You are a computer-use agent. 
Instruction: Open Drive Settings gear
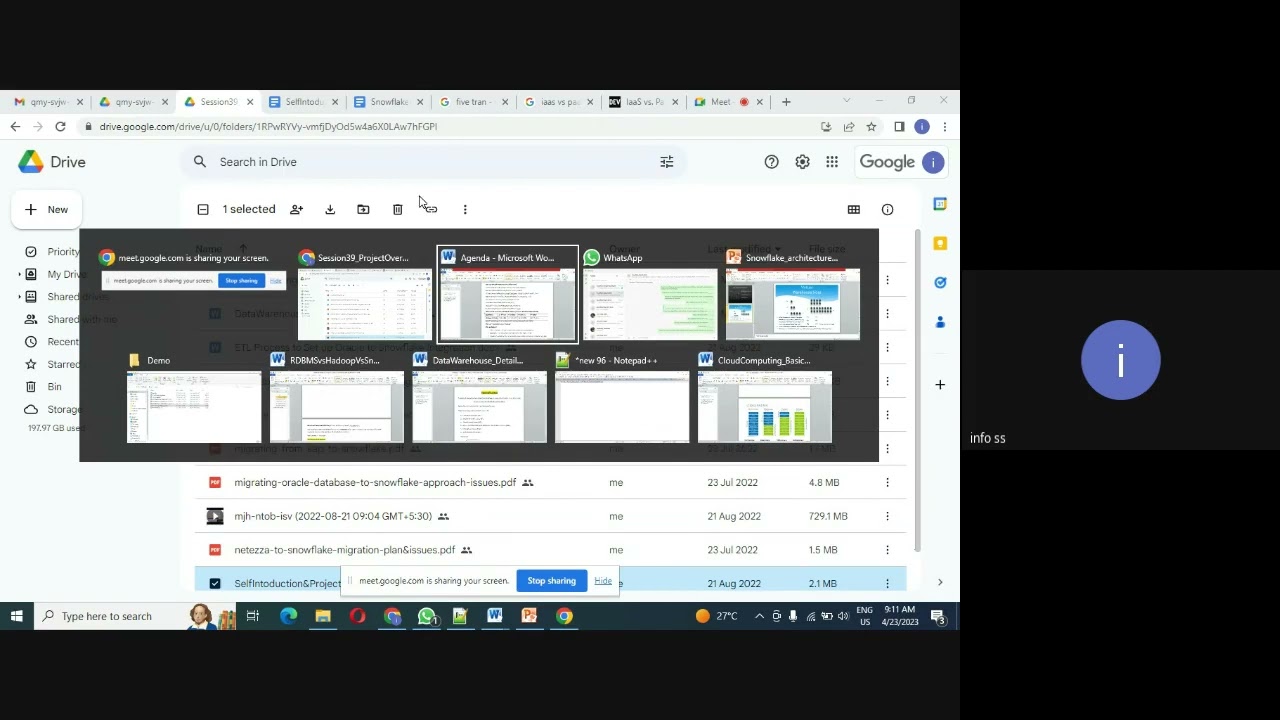click(x=802, y=162)
